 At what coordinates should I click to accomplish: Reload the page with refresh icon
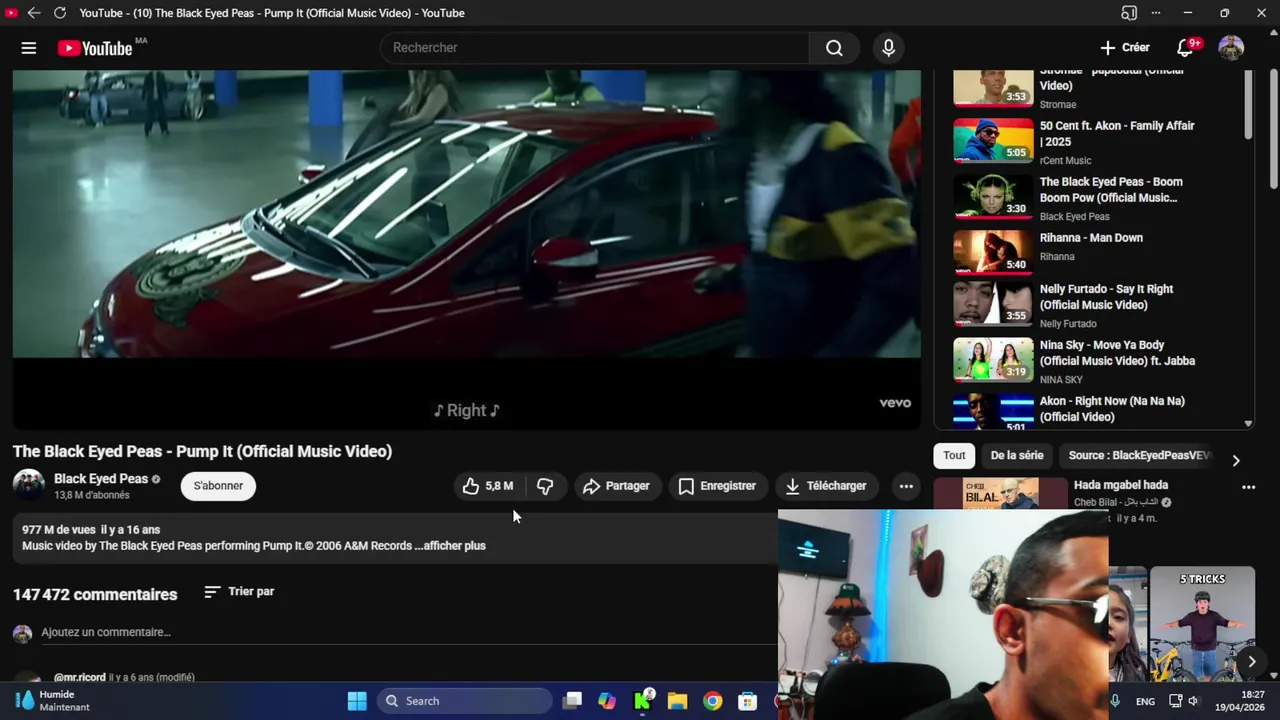(x=60, y=13)
